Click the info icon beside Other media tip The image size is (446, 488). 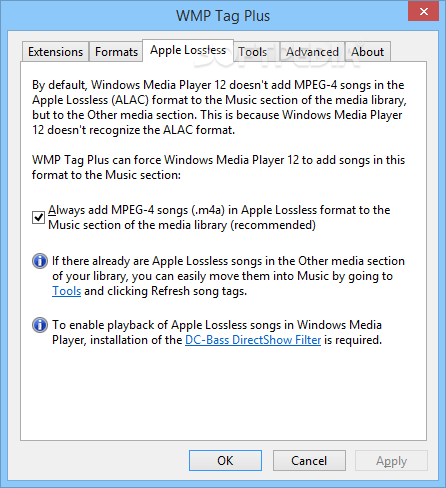(40, 261)
